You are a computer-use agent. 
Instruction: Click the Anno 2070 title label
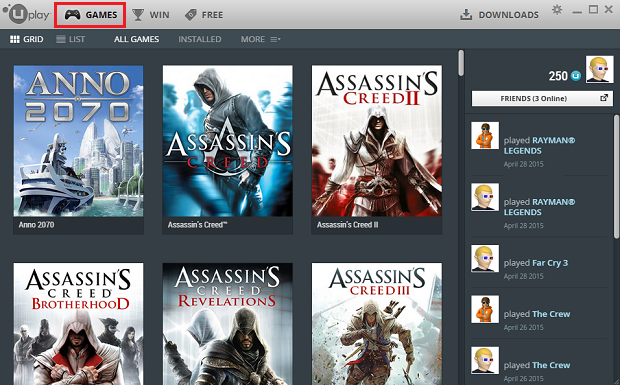tap(36, 225)
